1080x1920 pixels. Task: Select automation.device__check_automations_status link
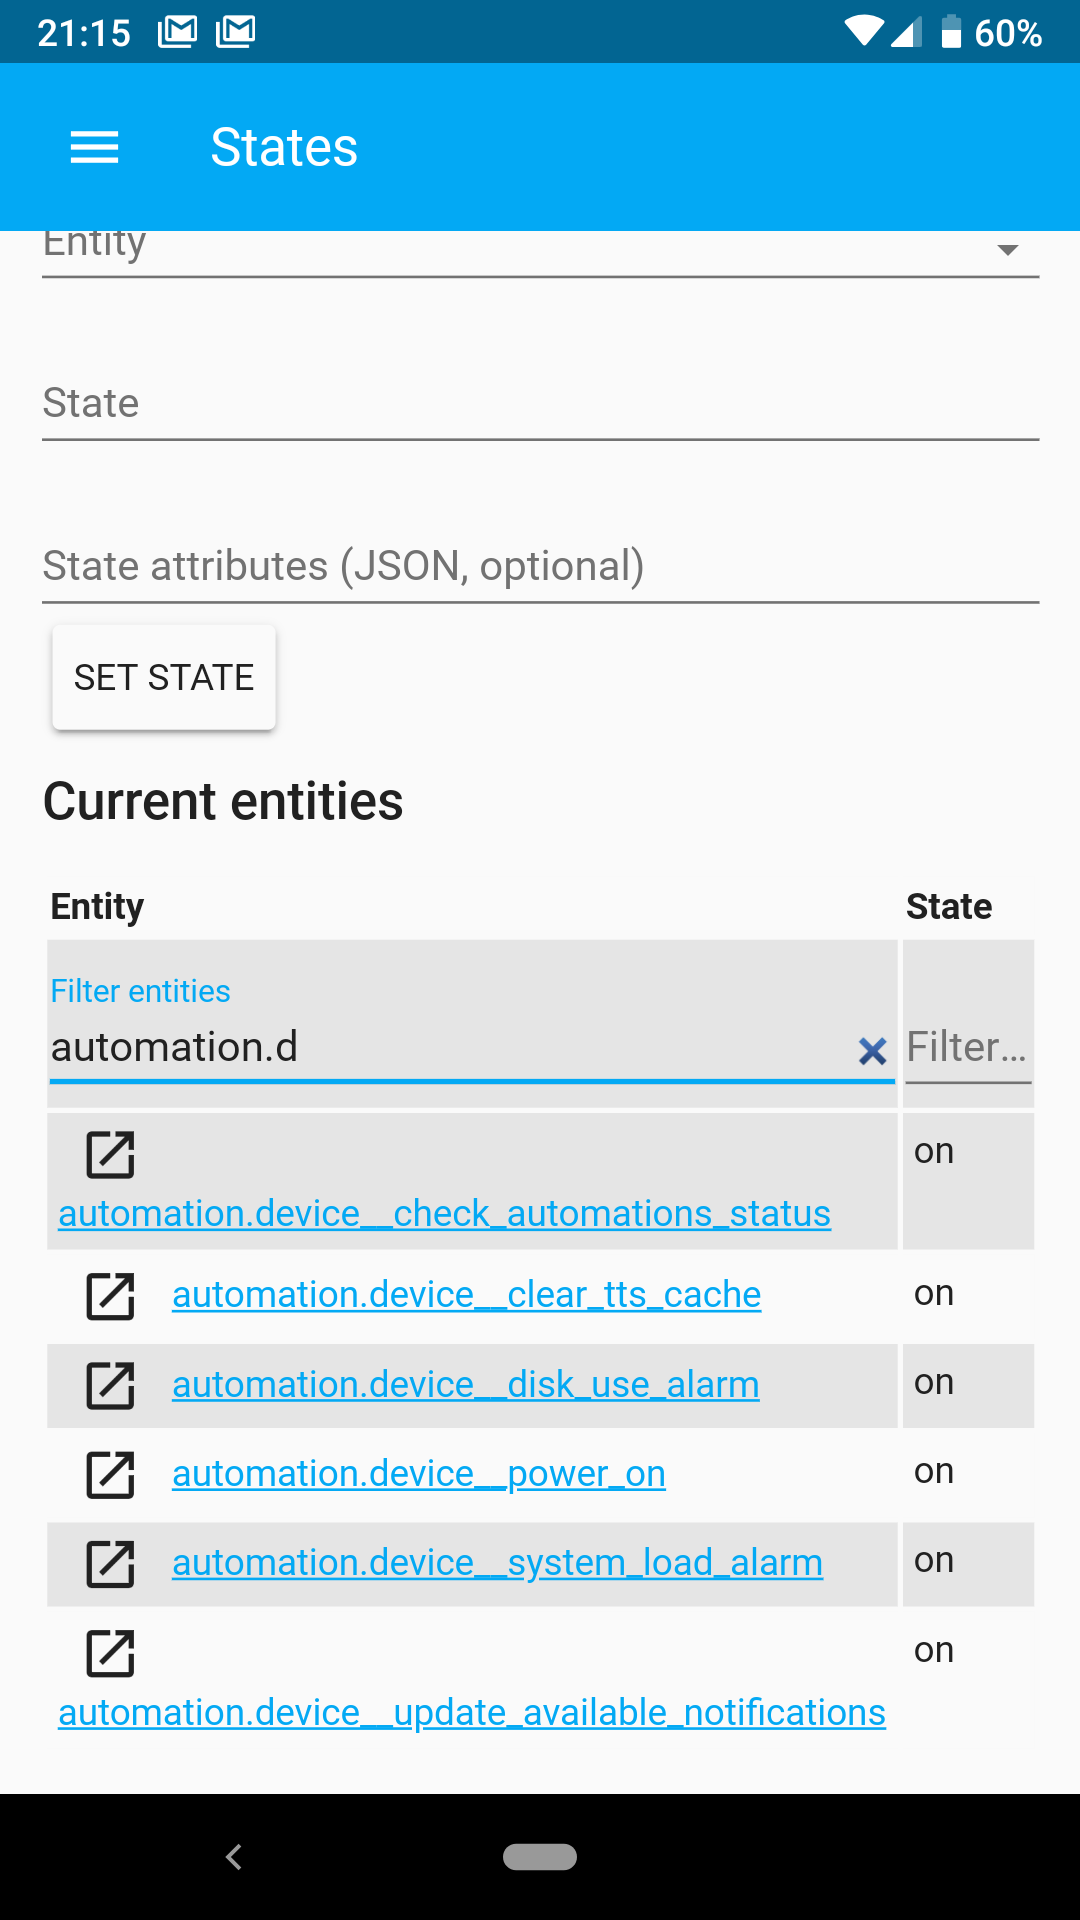pos(444,1214)
